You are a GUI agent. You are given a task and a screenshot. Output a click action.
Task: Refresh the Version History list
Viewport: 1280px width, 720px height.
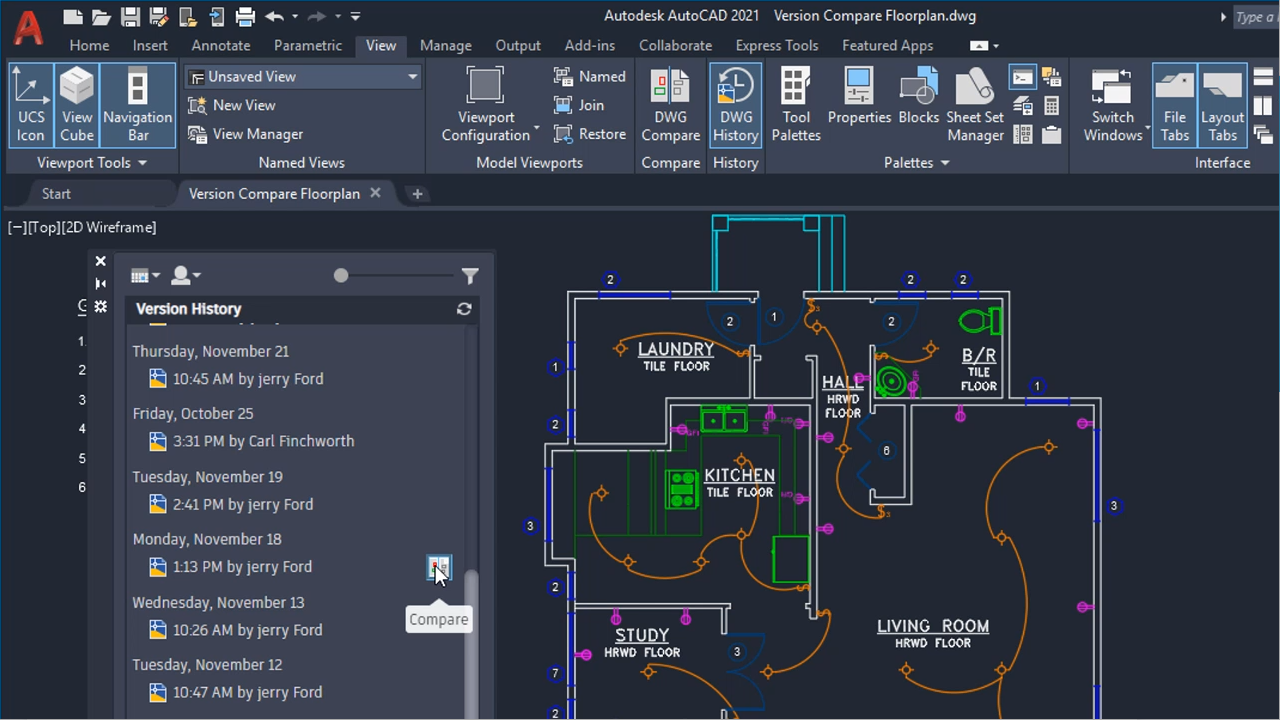click(463, 309)
